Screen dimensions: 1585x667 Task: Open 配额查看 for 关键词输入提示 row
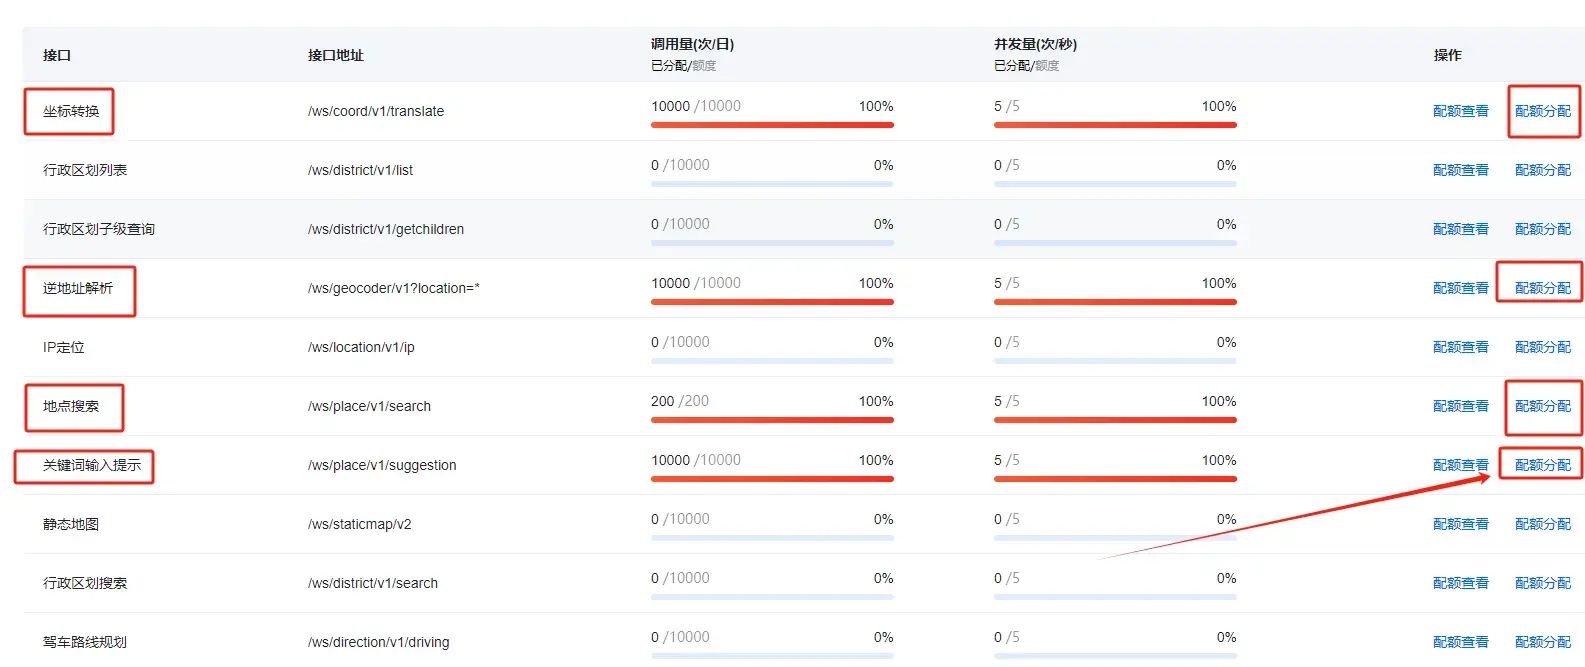(x=1460, y=465)
